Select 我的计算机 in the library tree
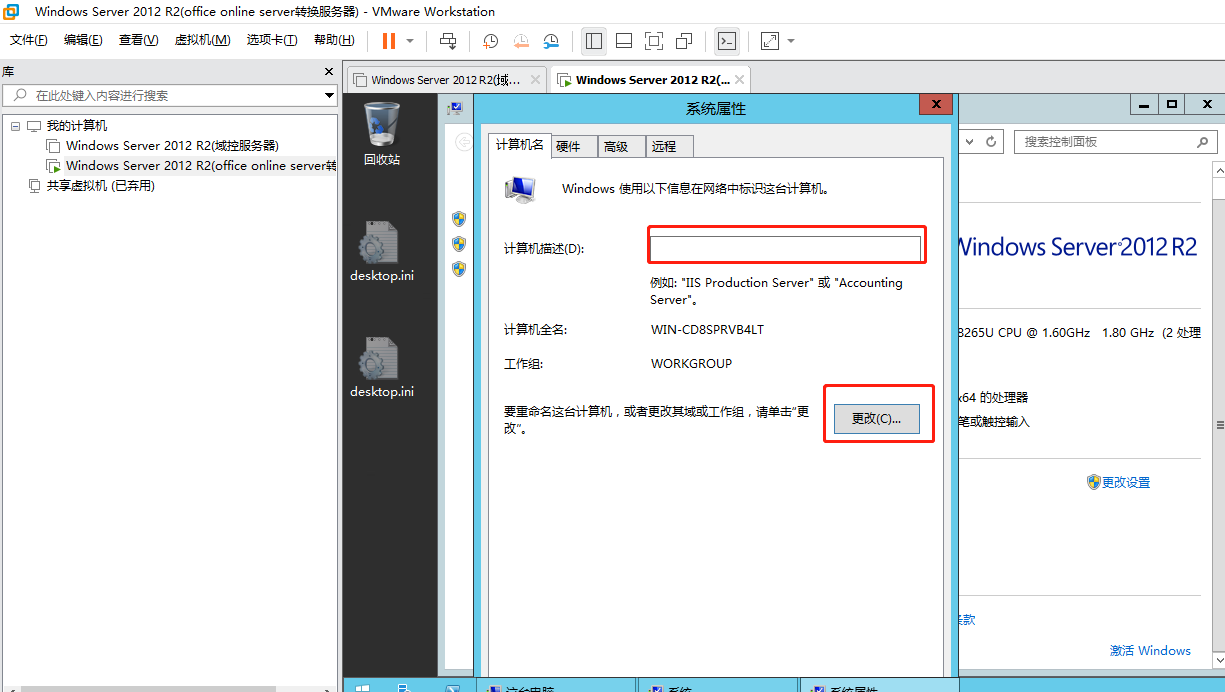 click(76, 126)
